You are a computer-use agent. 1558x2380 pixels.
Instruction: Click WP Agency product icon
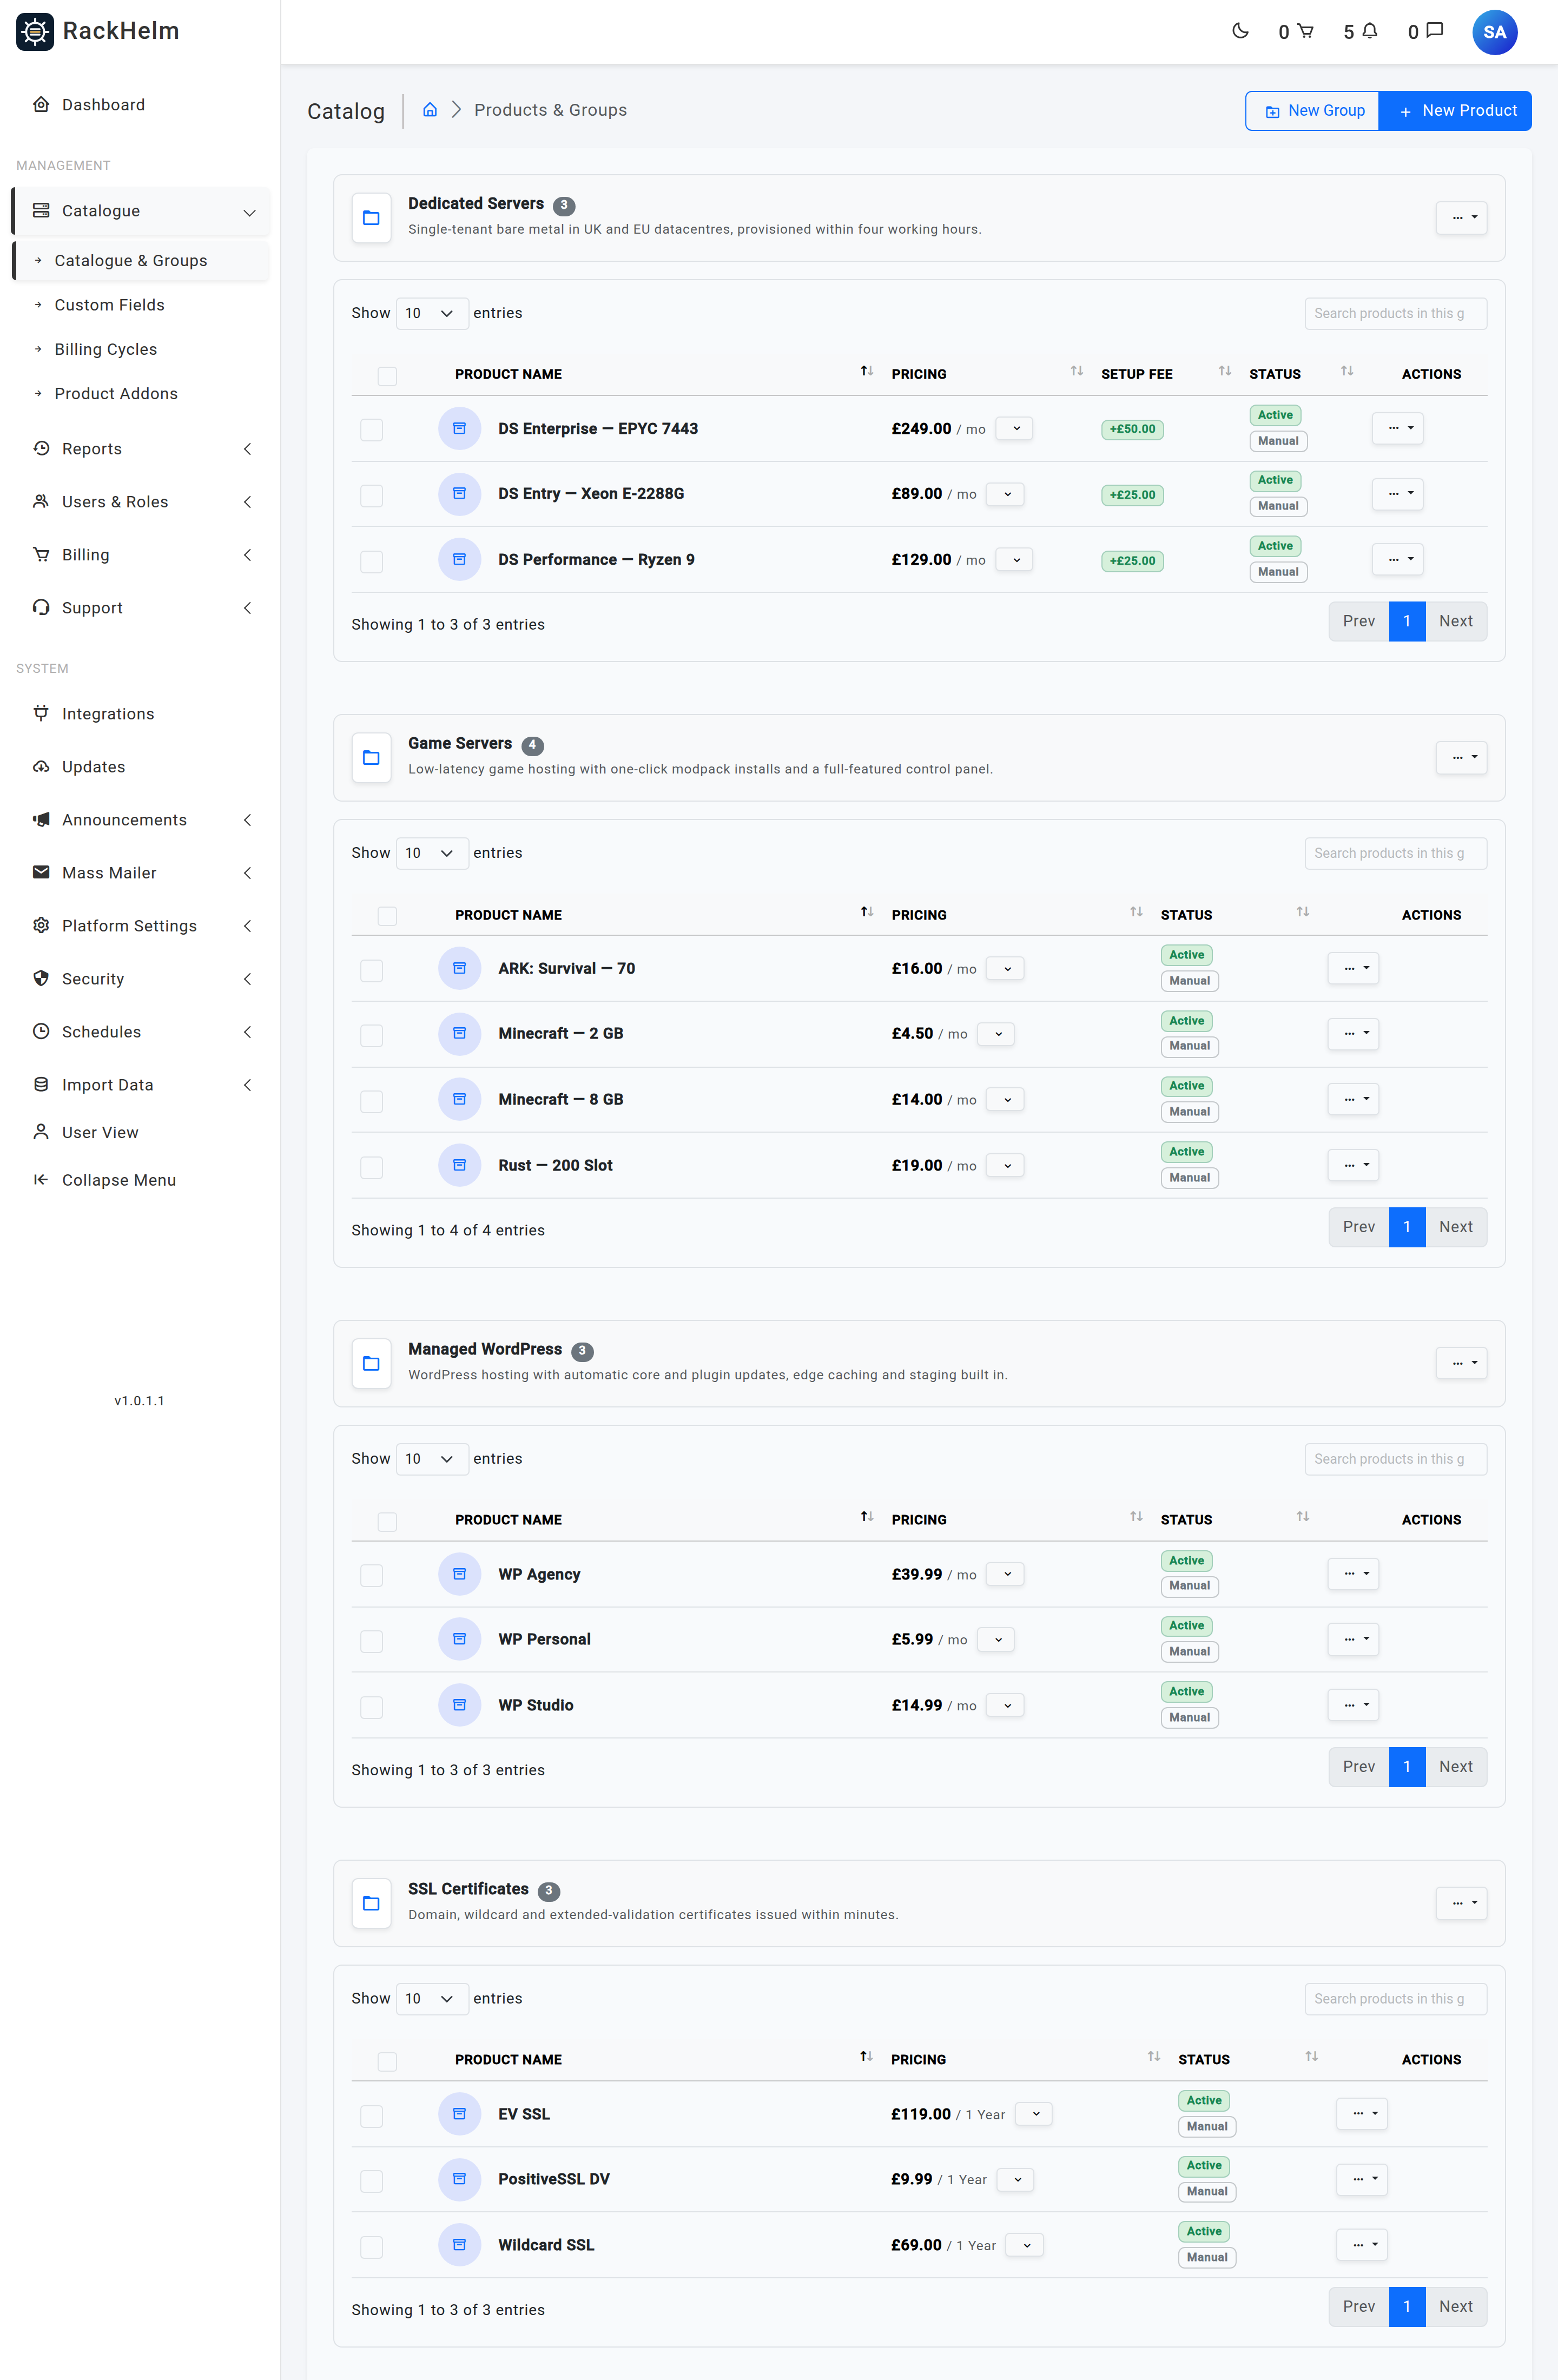(459, 1574)
